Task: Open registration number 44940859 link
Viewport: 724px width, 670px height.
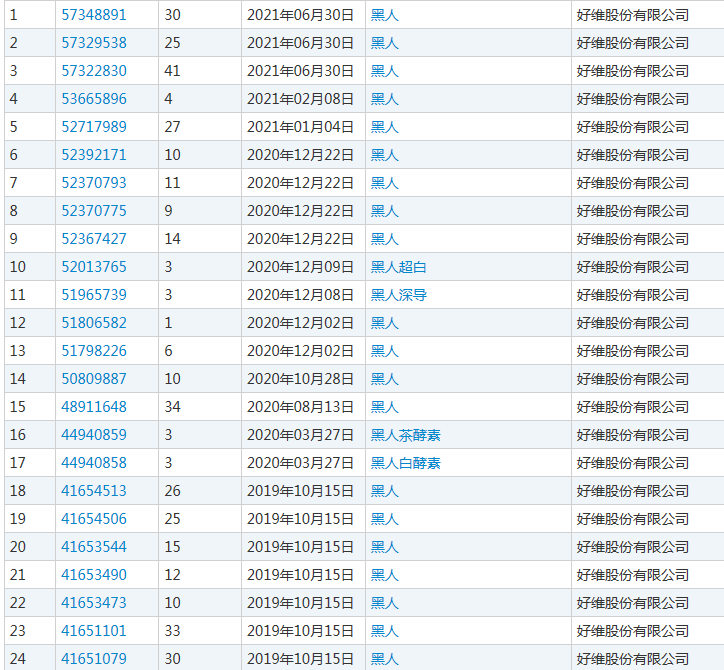Action: [94, 435]
